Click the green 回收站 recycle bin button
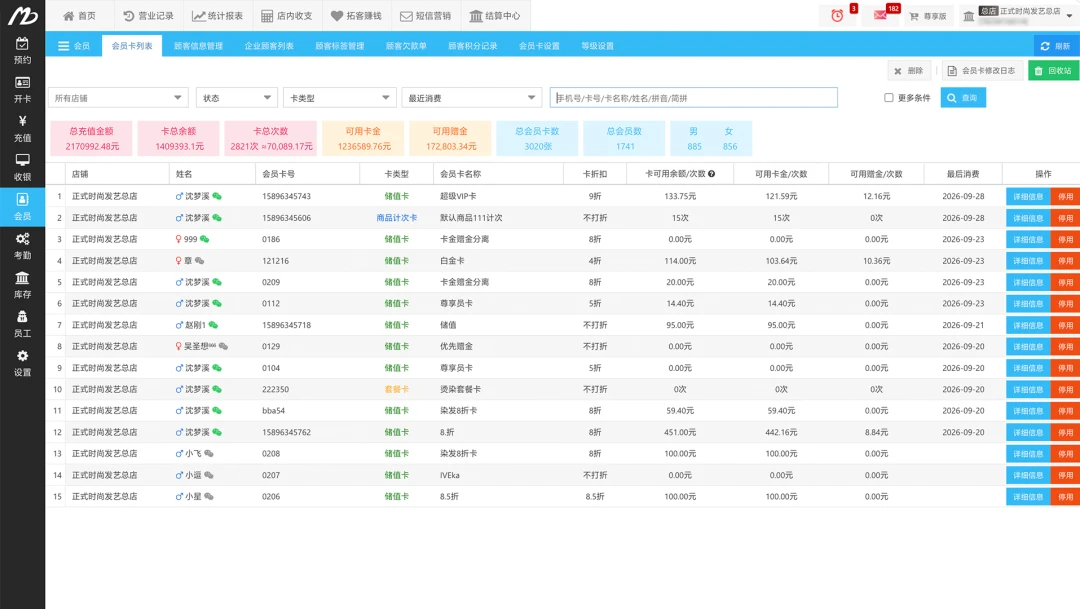 1053,70
